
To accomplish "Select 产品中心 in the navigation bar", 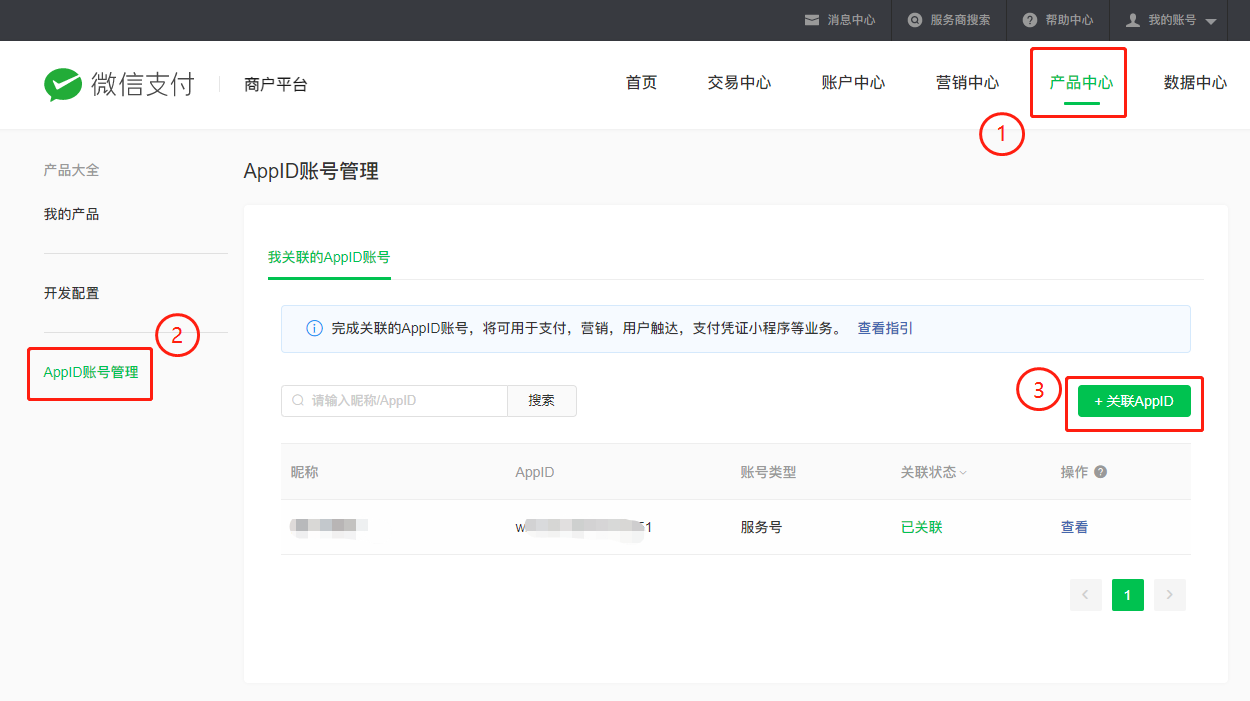I will (x=1078, y=82).
